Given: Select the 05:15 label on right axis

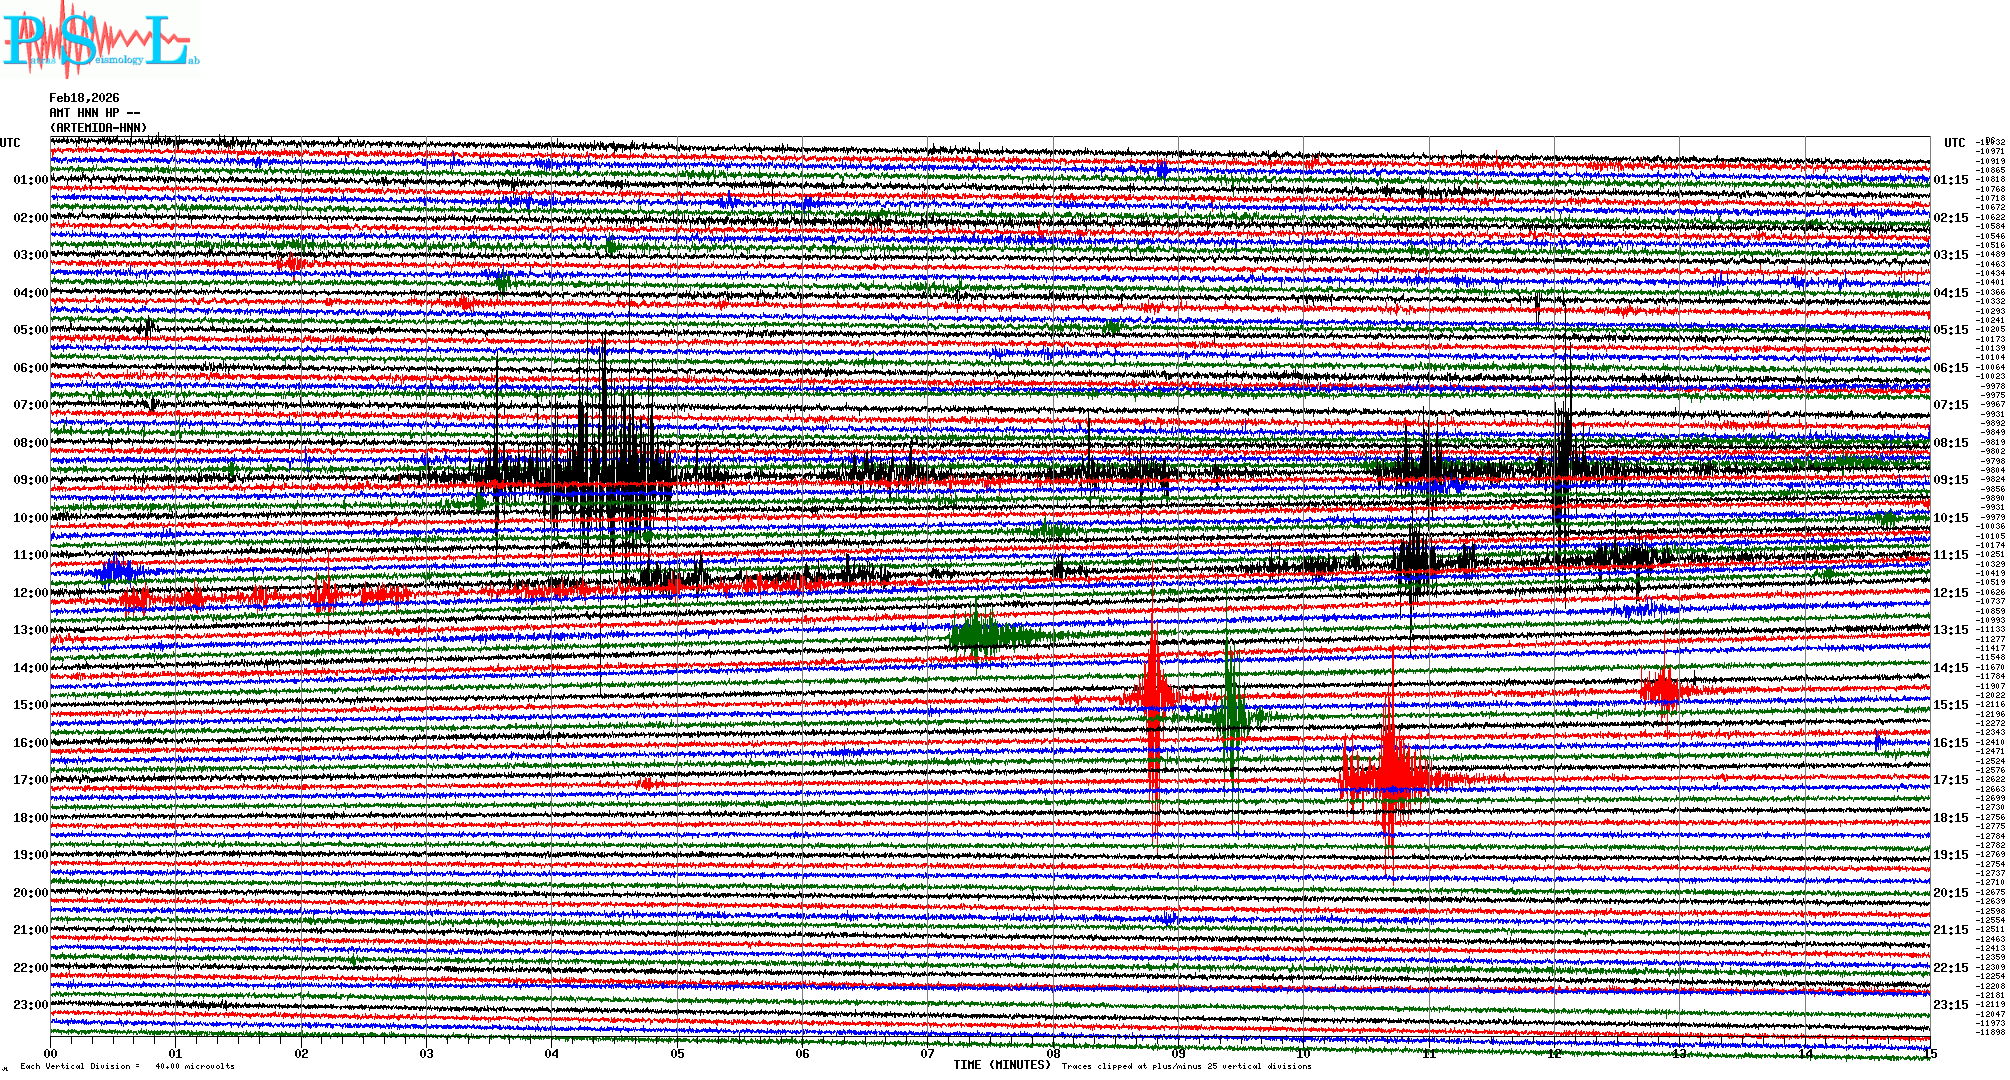Looking at the screenshot, I should pyautogui.click(x=1950, y=330).
